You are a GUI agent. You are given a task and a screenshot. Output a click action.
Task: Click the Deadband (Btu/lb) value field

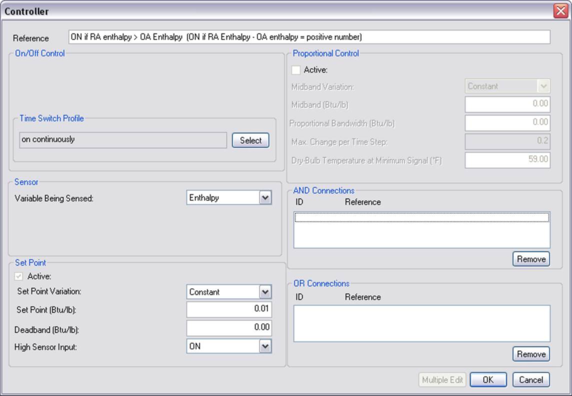(x=229, y=328)
